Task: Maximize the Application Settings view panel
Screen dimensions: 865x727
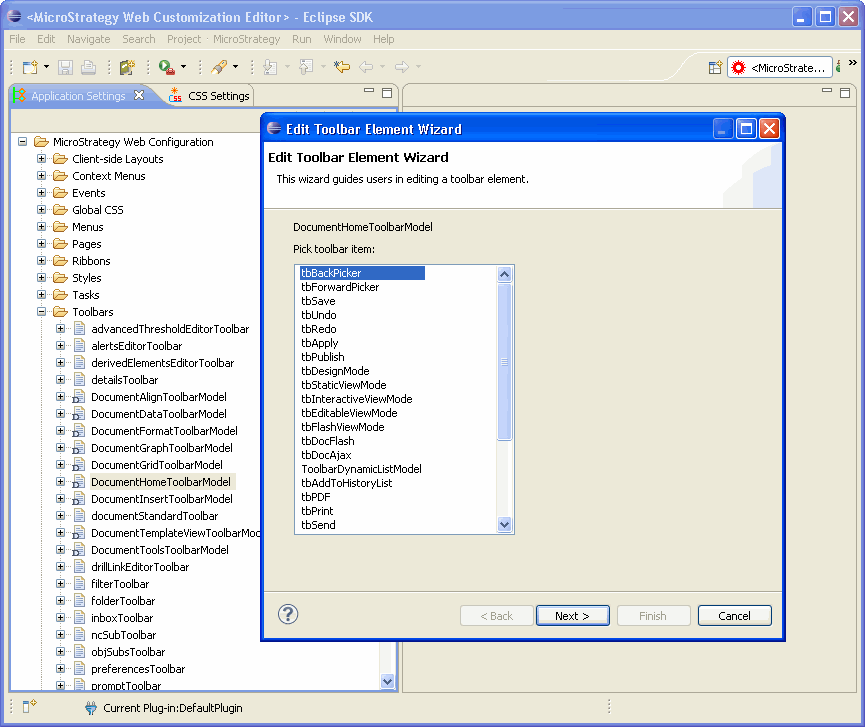Action: tap(387, 93)
